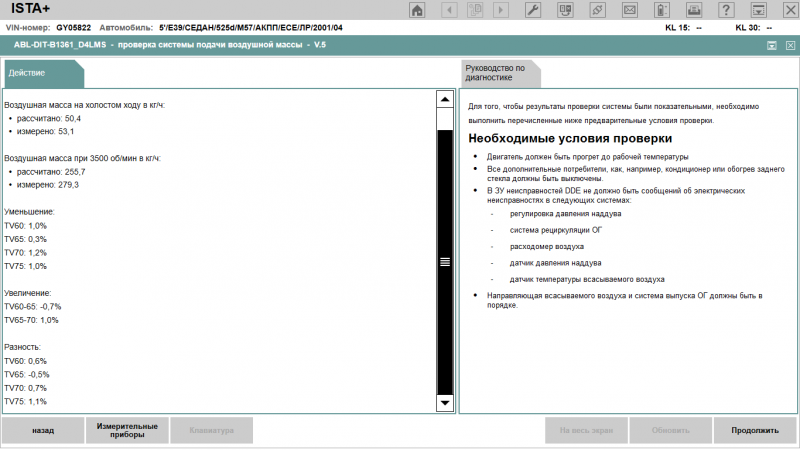Click 'TV75: 1,1%' under Разность
The height and width of the screenshot is (450, 800).
click(x=25, y=402)
